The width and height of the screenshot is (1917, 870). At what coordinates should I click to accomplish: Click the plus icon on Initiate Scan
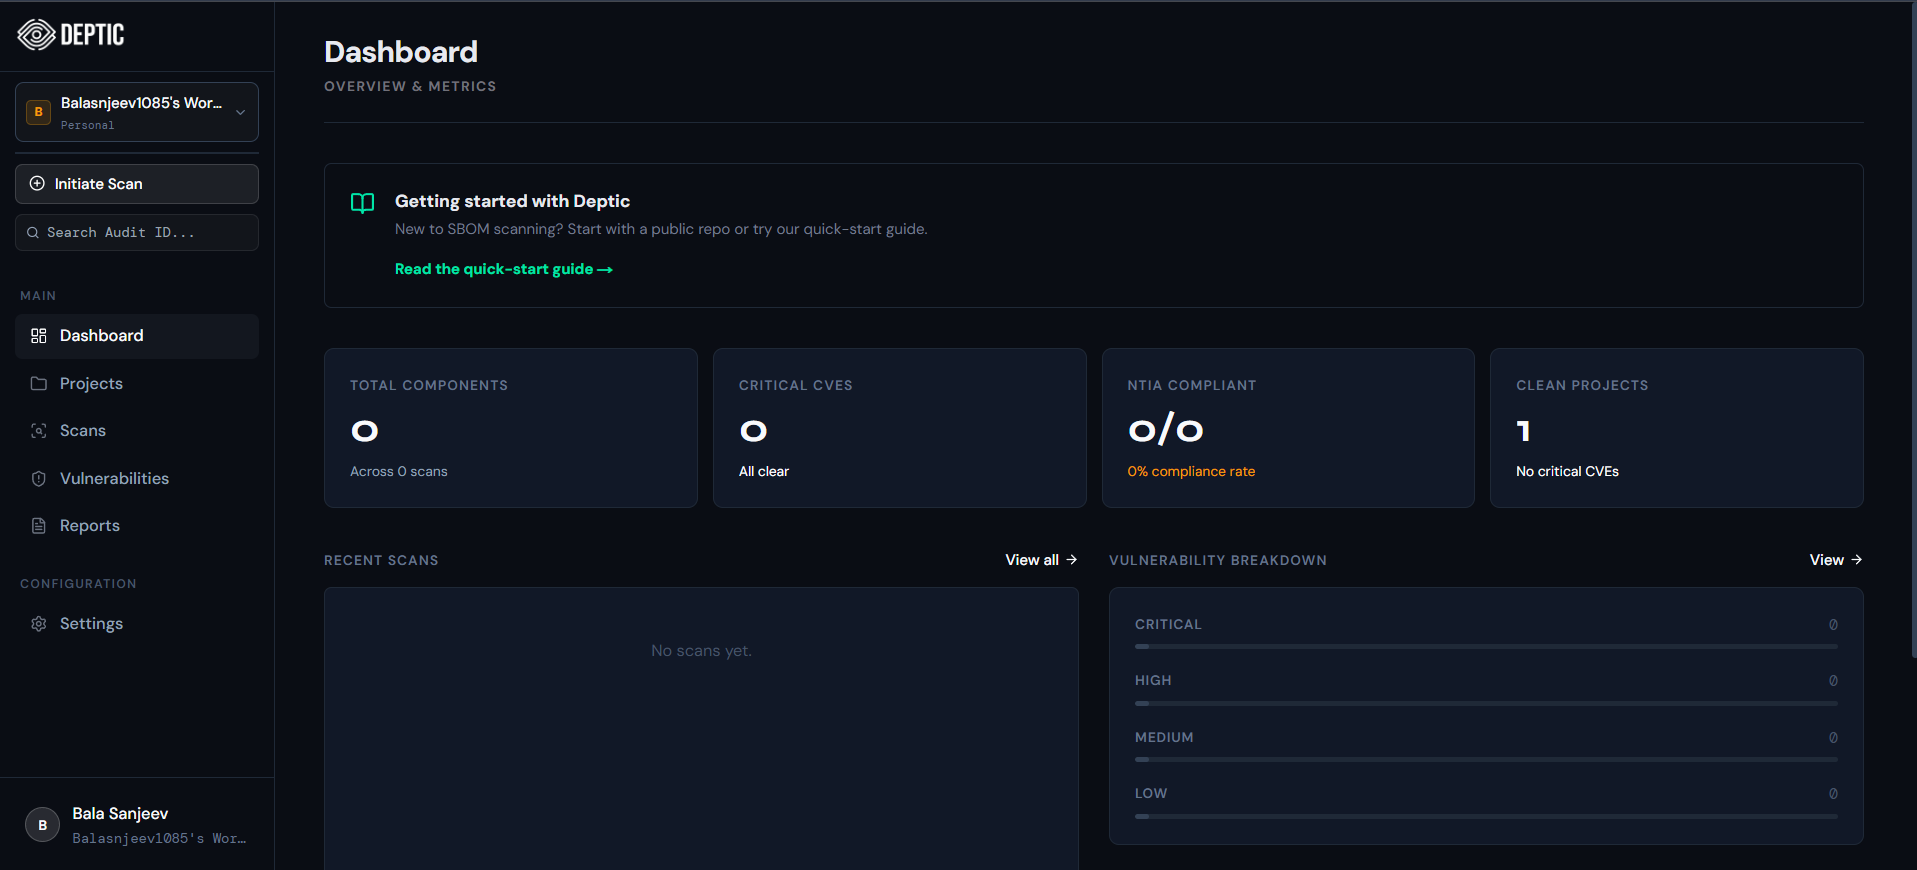(37, 183)
